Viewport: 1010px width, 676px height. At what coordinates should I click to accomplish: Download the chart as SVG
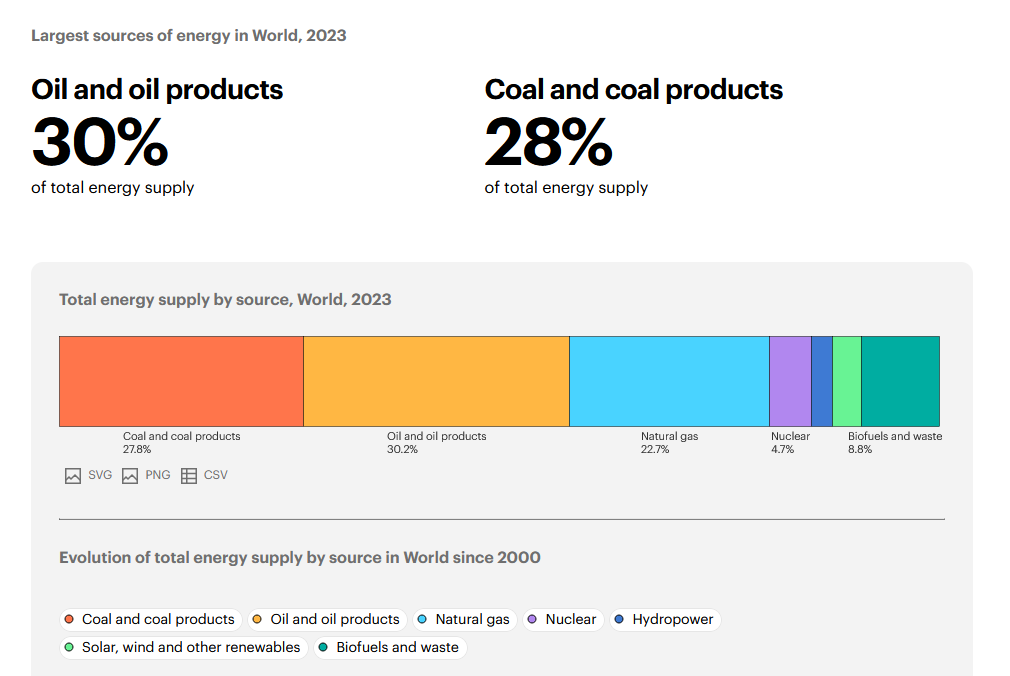[99, 475]
